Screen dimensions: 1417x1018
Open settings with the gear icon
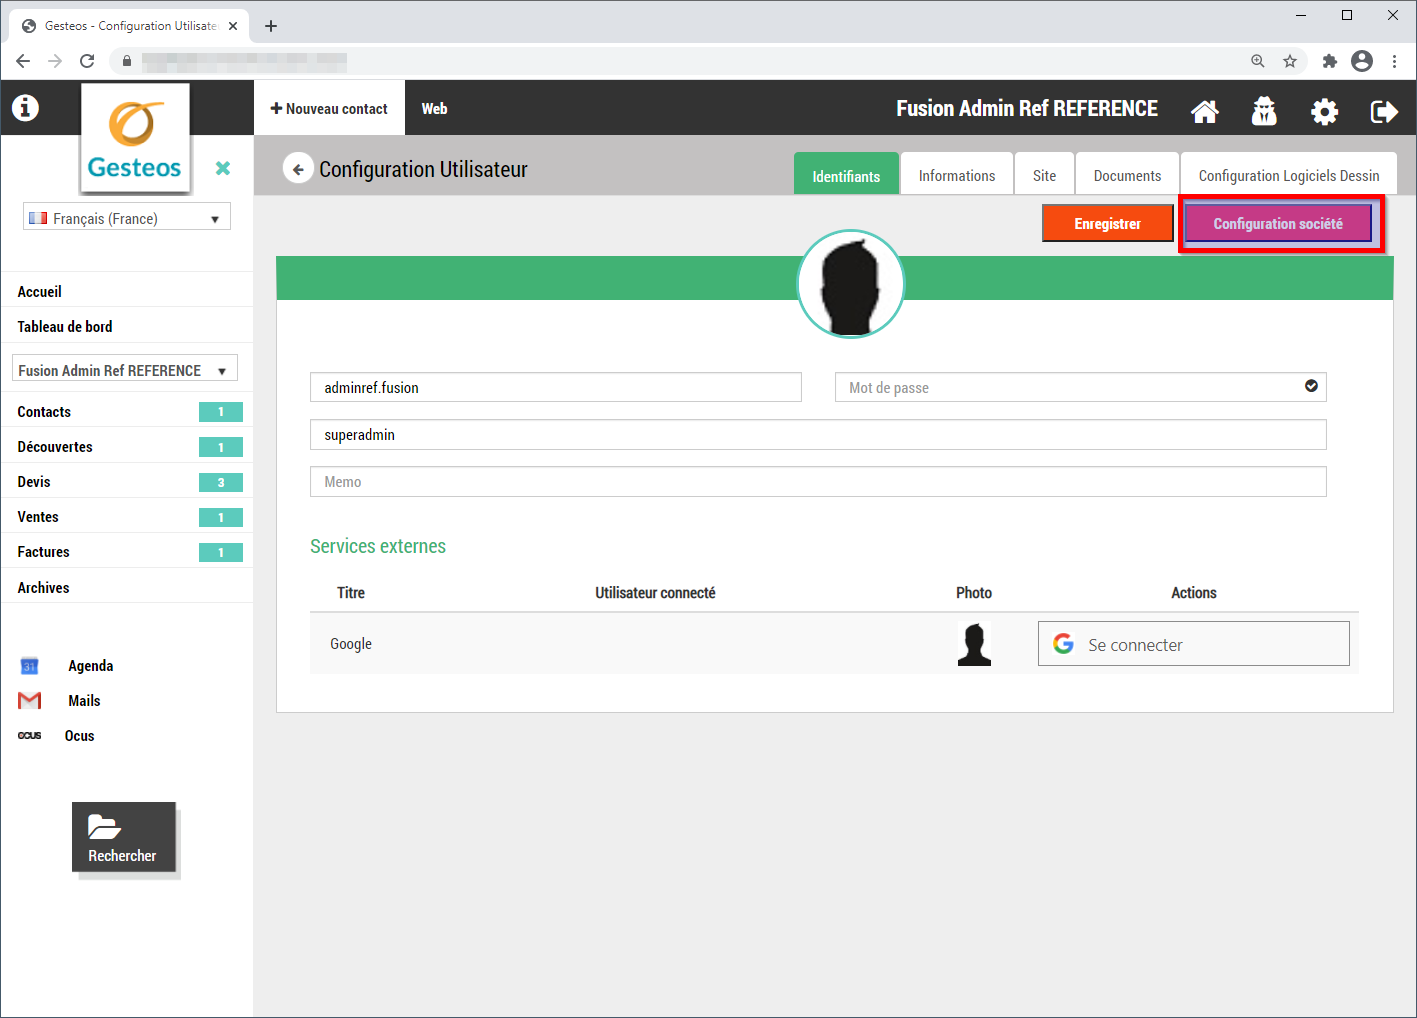(1324, 111)
